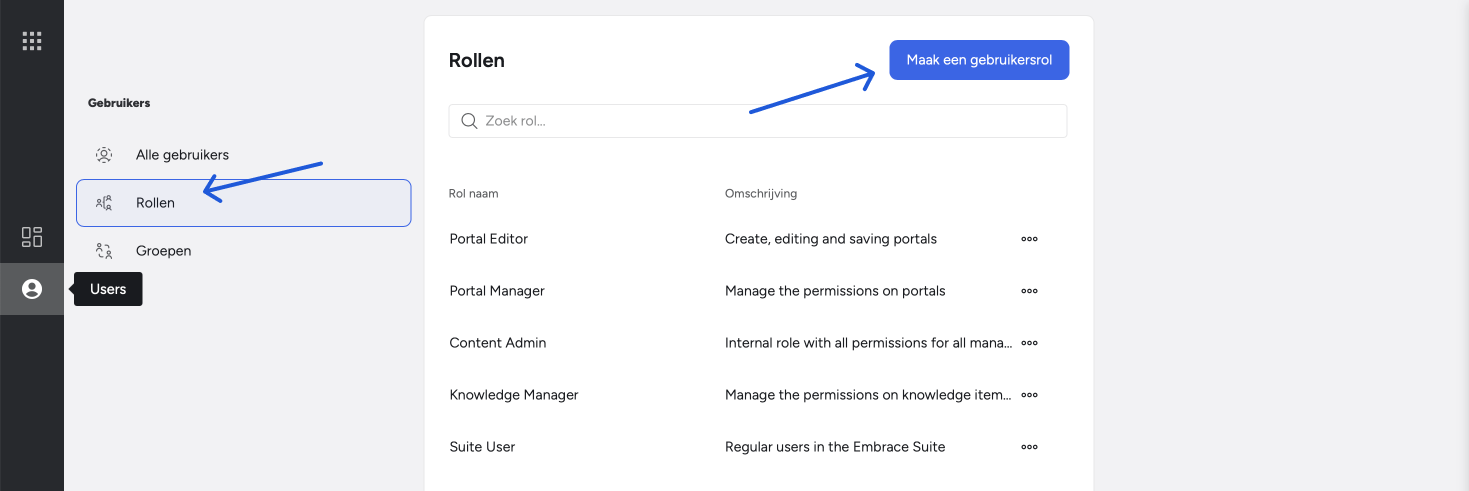
Task: Open the app launcher grid icon
Action: click(32, 41)
